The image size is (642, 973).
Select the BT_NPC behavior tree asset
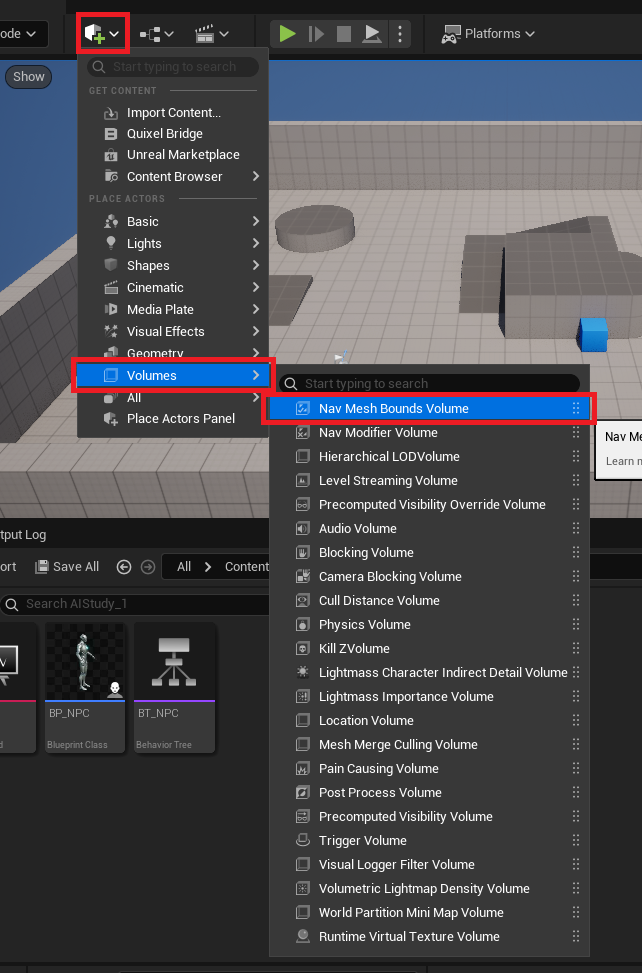coord(174,687)
